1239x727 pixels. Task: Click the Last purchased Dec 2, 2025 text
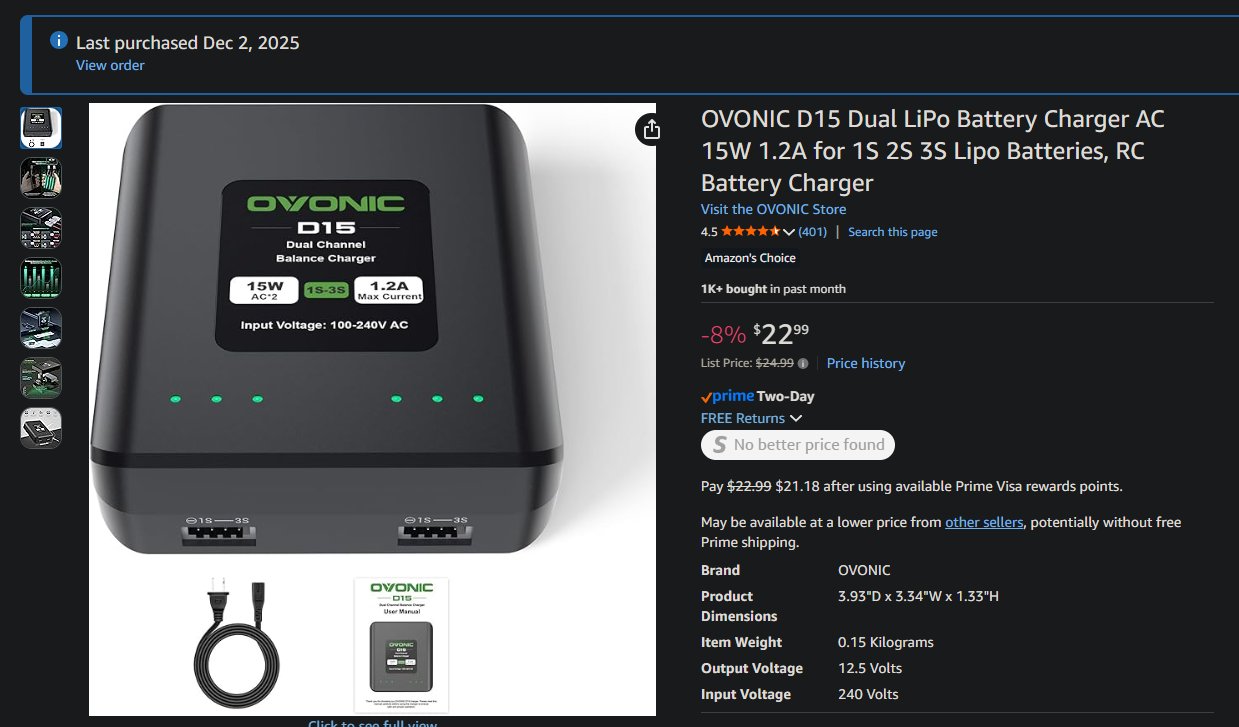point(188,42)
